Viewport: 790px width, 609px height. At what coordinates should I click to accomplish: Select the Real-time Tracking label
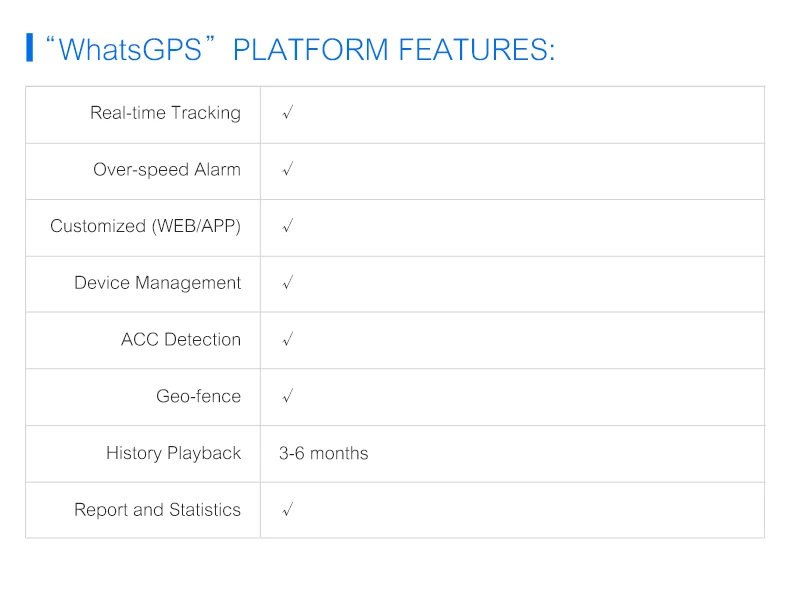(x=165, y=113)
